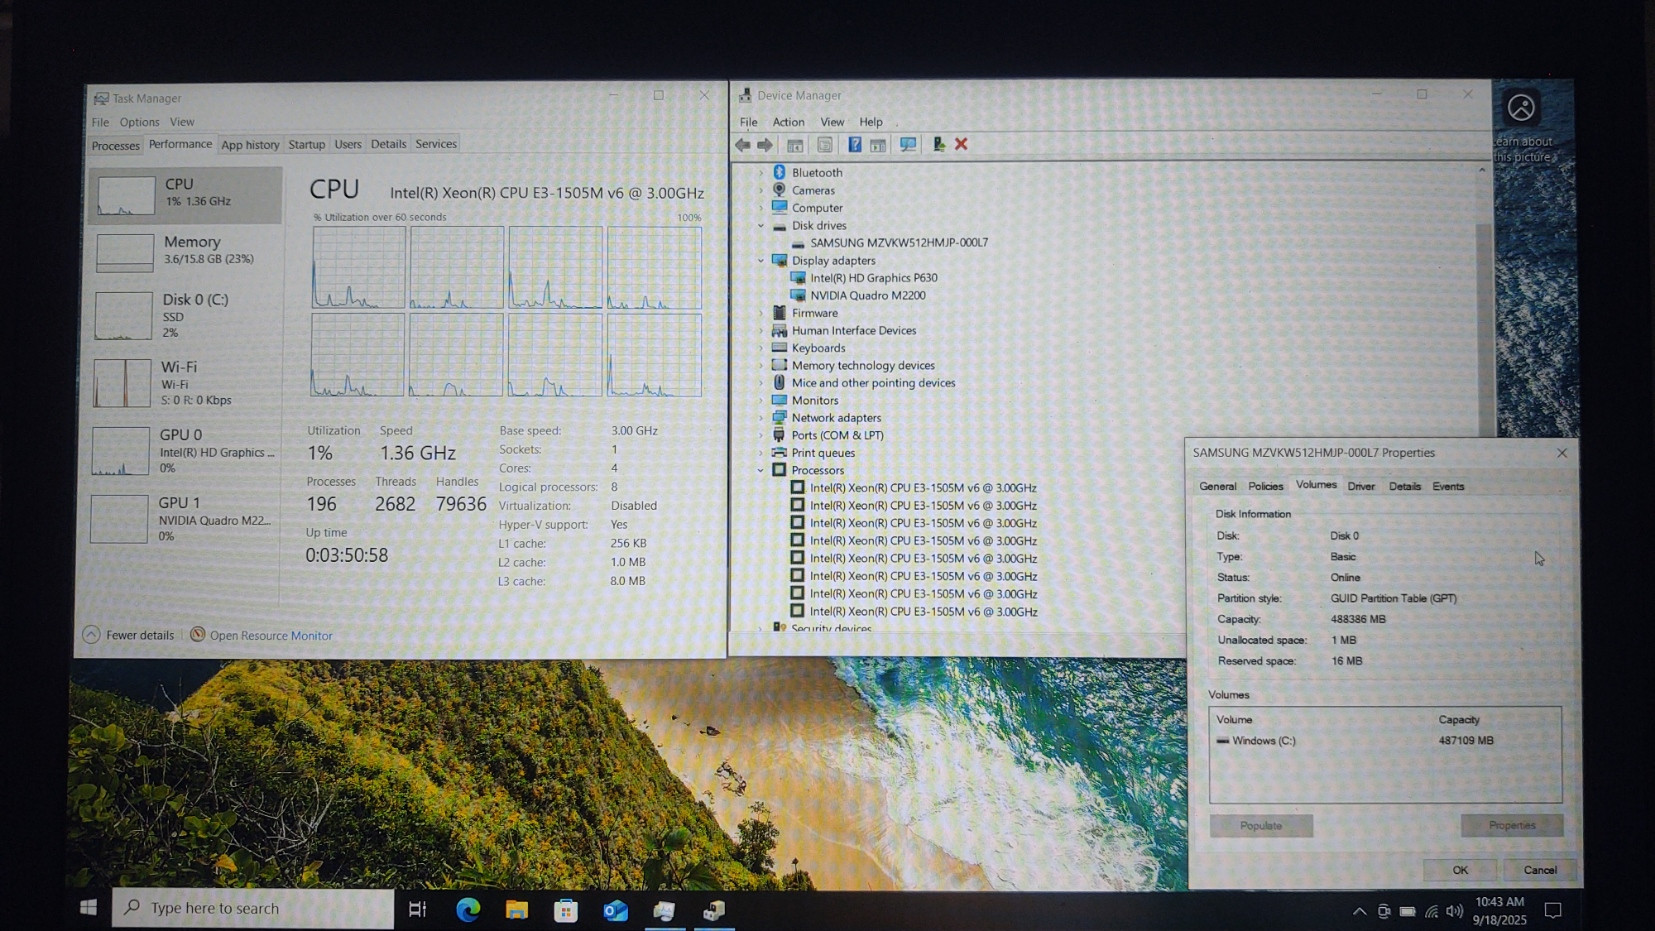Collapse the Processors tree node
Image resolution: width=1655 pixels, height=931 pixels.
[761, 470]
